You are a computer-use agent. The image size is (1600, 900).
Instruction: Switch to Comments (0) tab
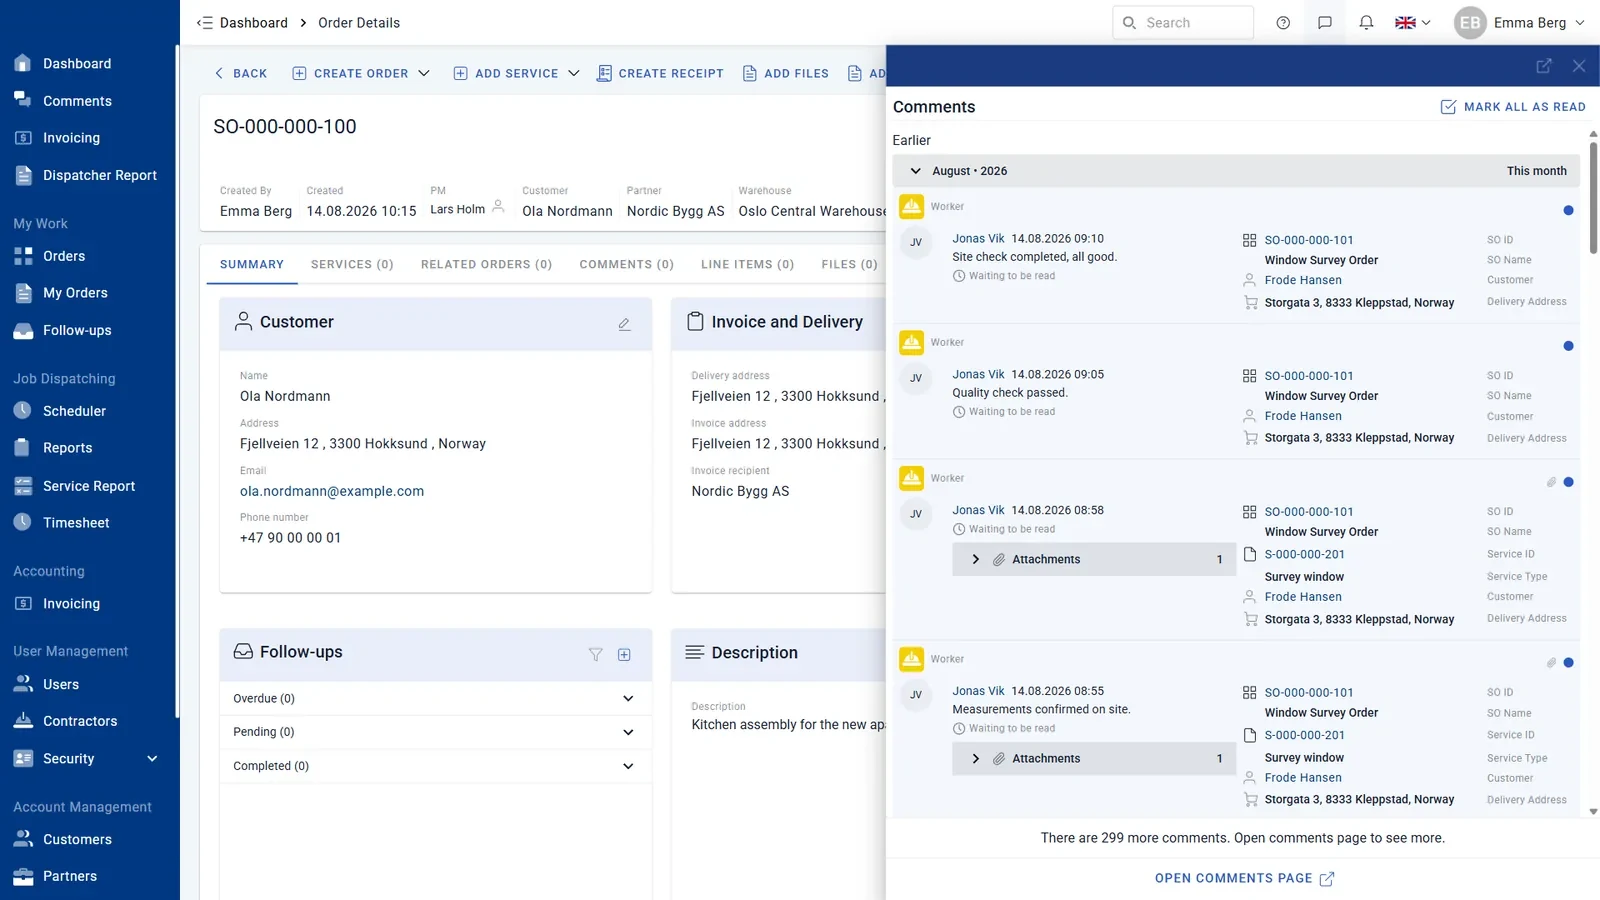(627, 265)
